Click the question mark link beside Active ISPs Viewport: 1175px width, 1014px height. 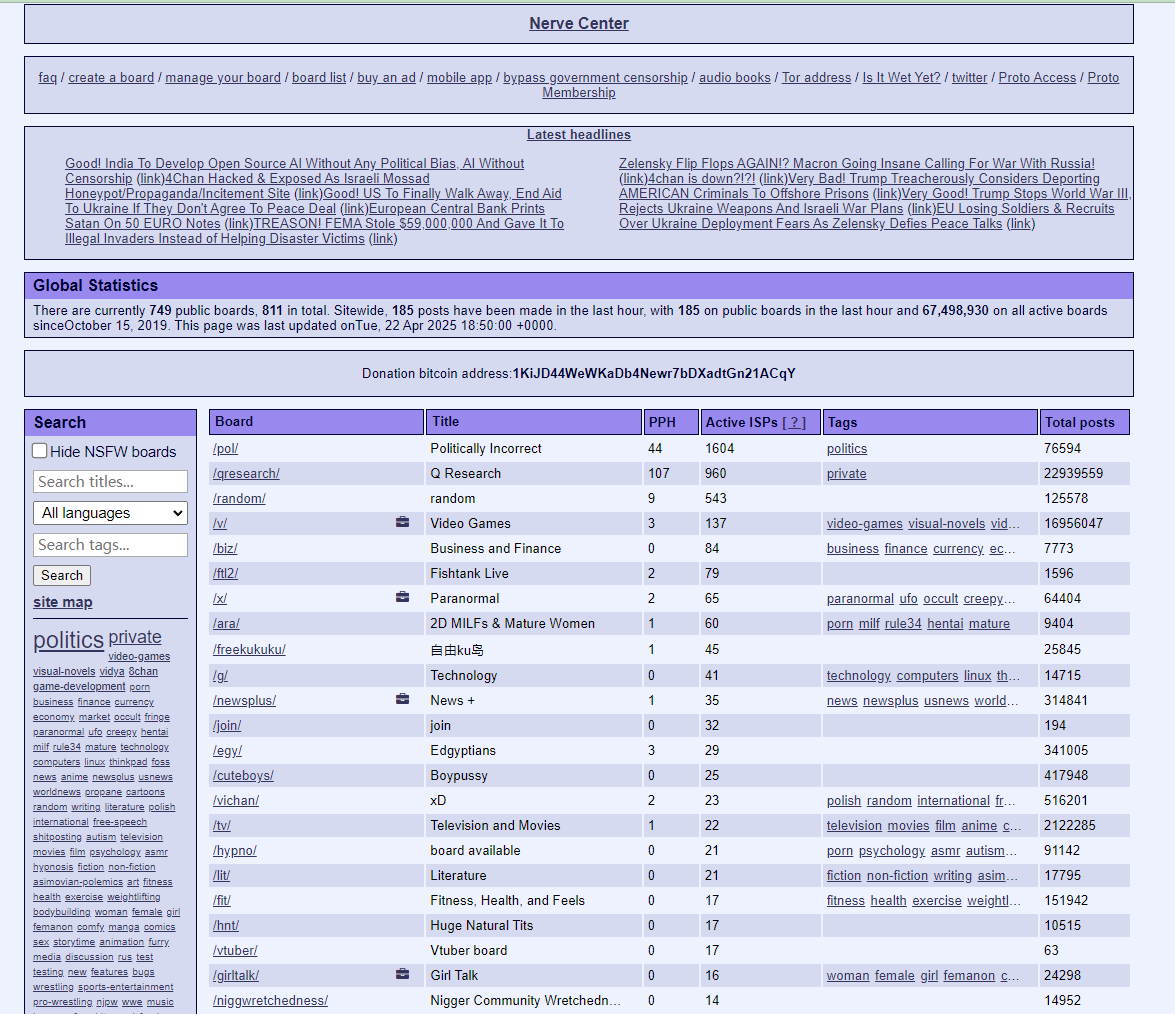794,423
